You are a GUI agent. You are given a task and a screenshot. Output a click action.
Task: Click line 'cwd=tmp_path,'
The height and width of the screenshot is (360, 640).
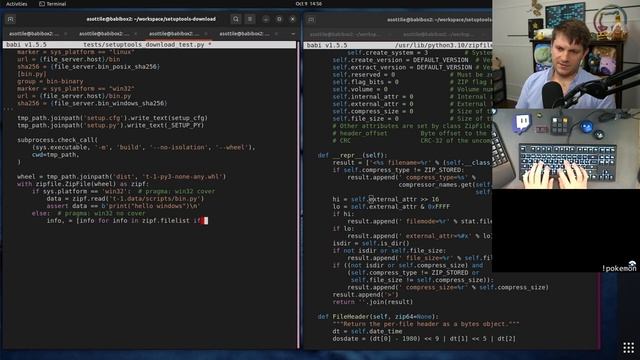pyautogui.click(x=56, y=155)
